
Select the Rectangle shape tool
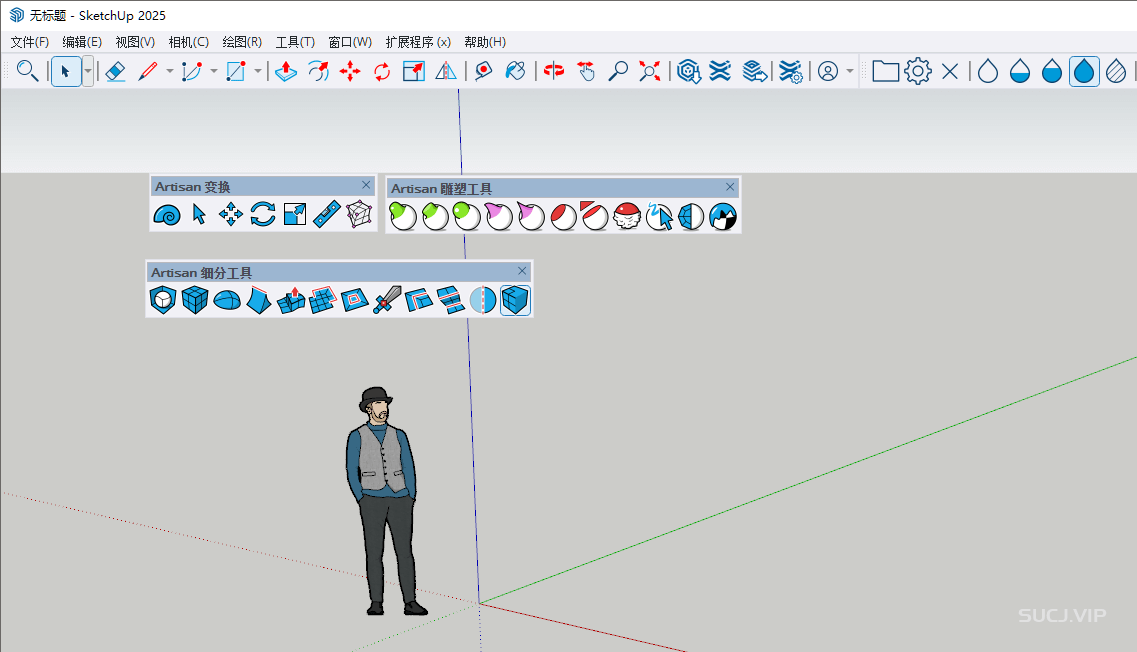click(236, 71)
